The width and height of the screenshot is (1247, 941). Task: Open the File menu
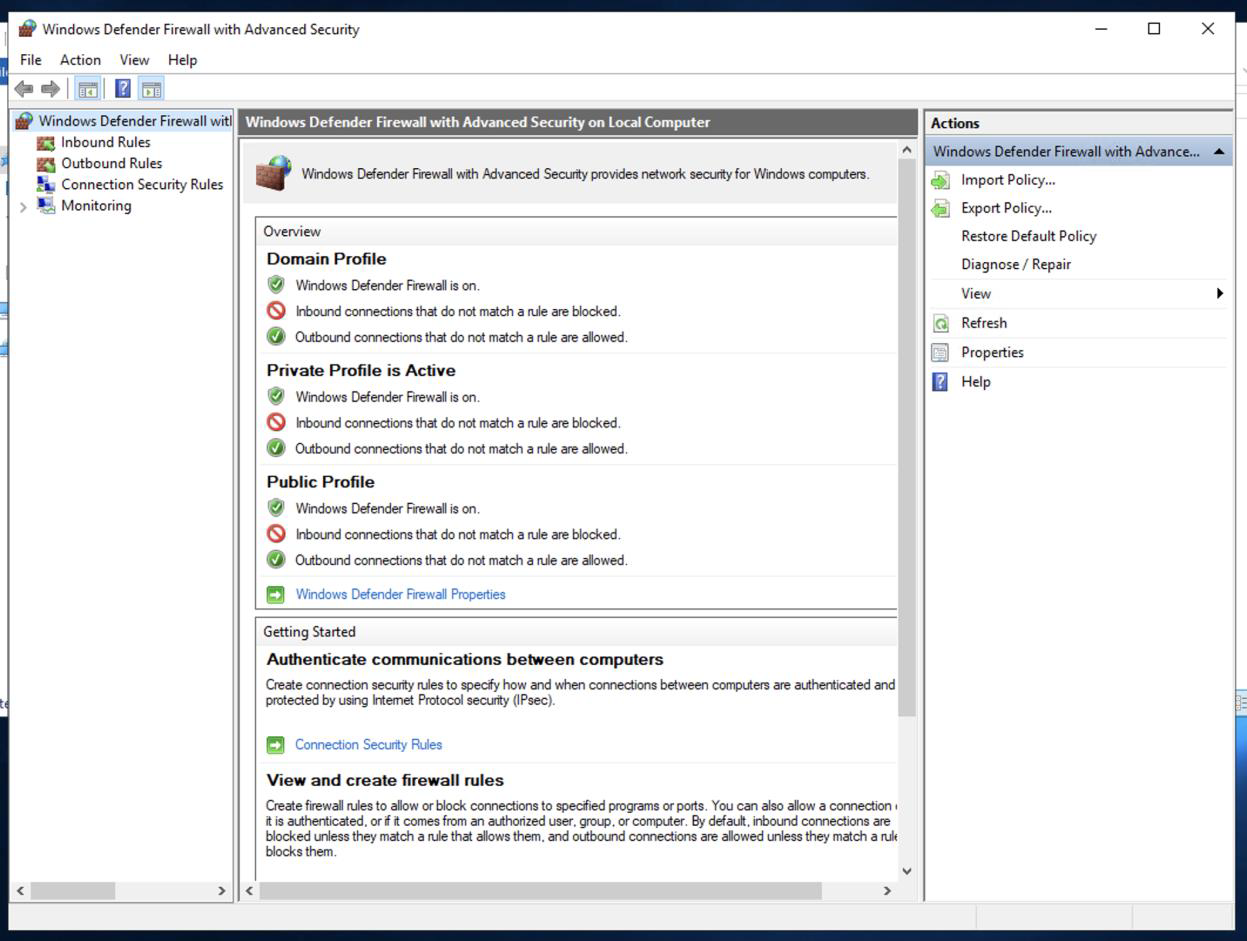coord(31,60)
